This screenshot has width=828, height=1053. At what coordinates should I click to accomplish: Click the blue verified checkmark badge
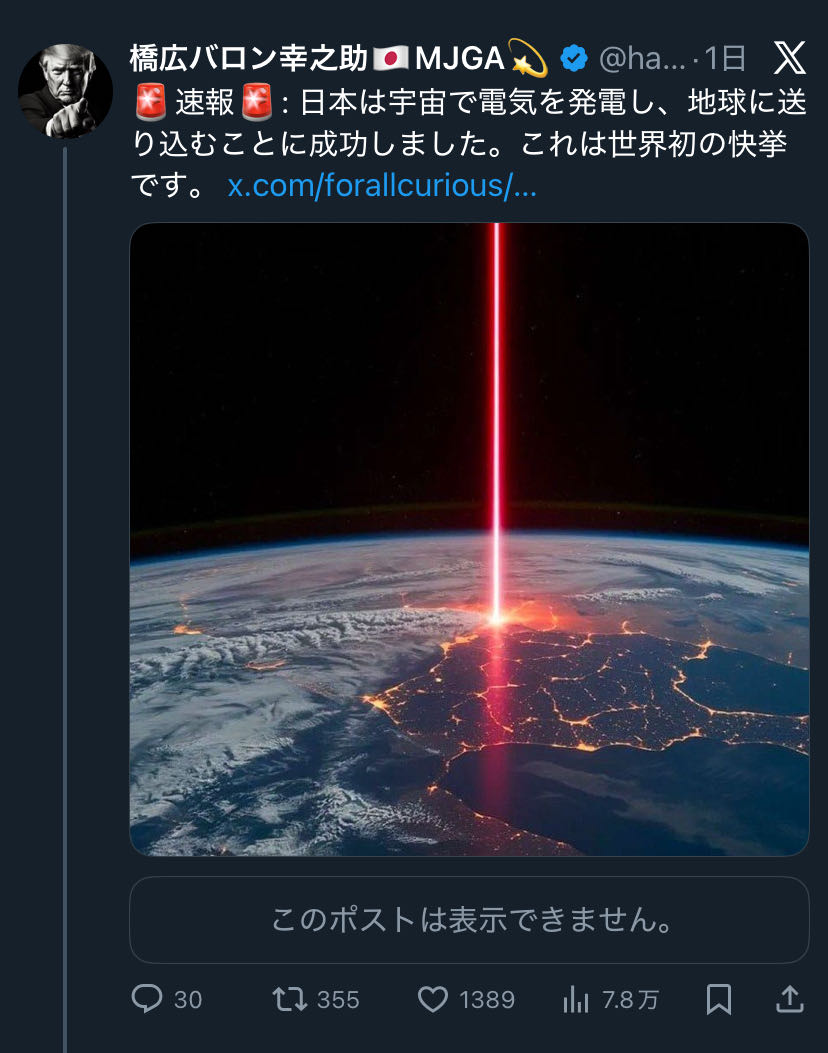[x=573, y=59]
